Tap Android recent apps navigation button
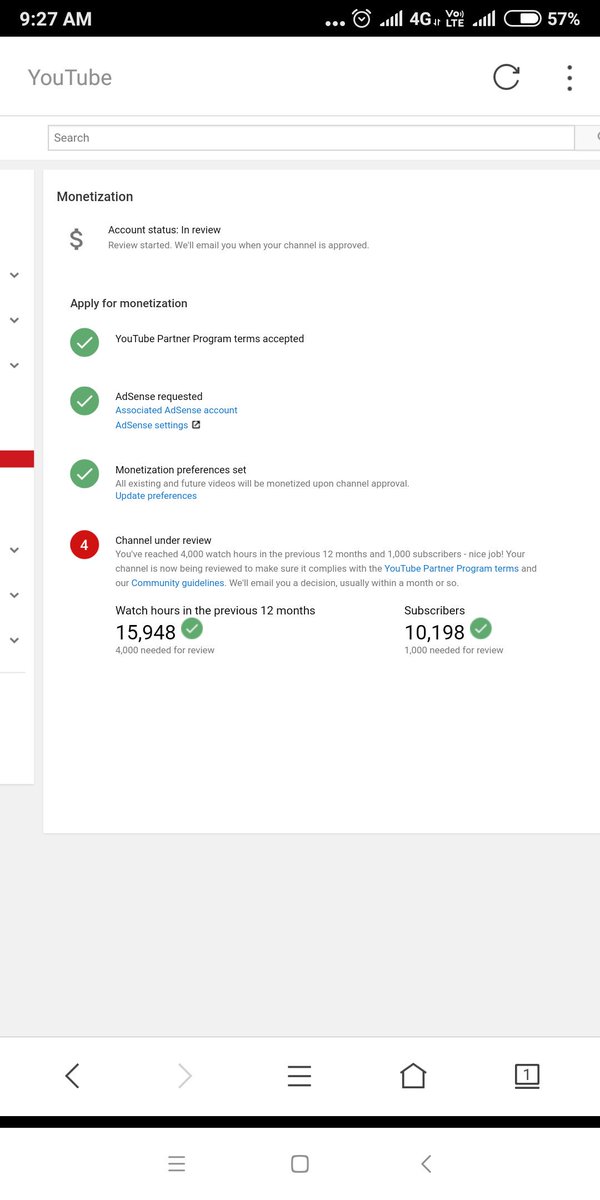Viewport: 600px width, 1200px height. pos(177,1163)
